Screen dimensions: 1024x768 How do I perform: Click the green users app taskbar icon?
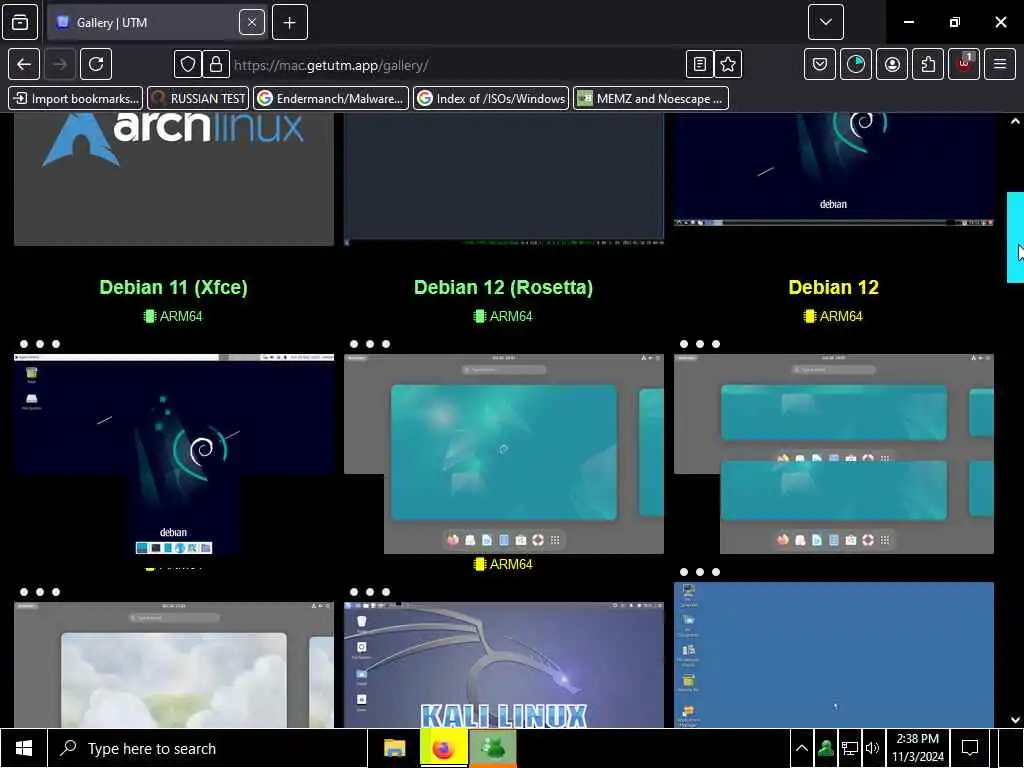pos(493,748)
